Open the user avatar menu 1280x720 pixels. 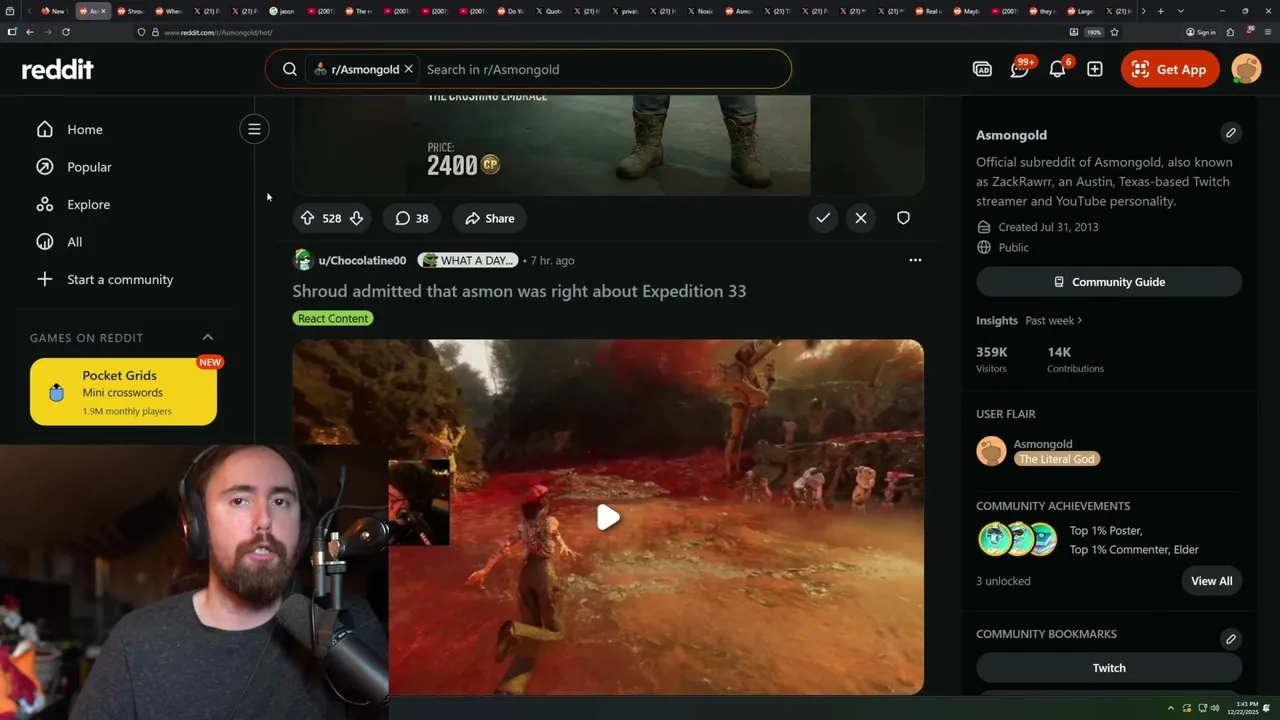point(1246,69)
